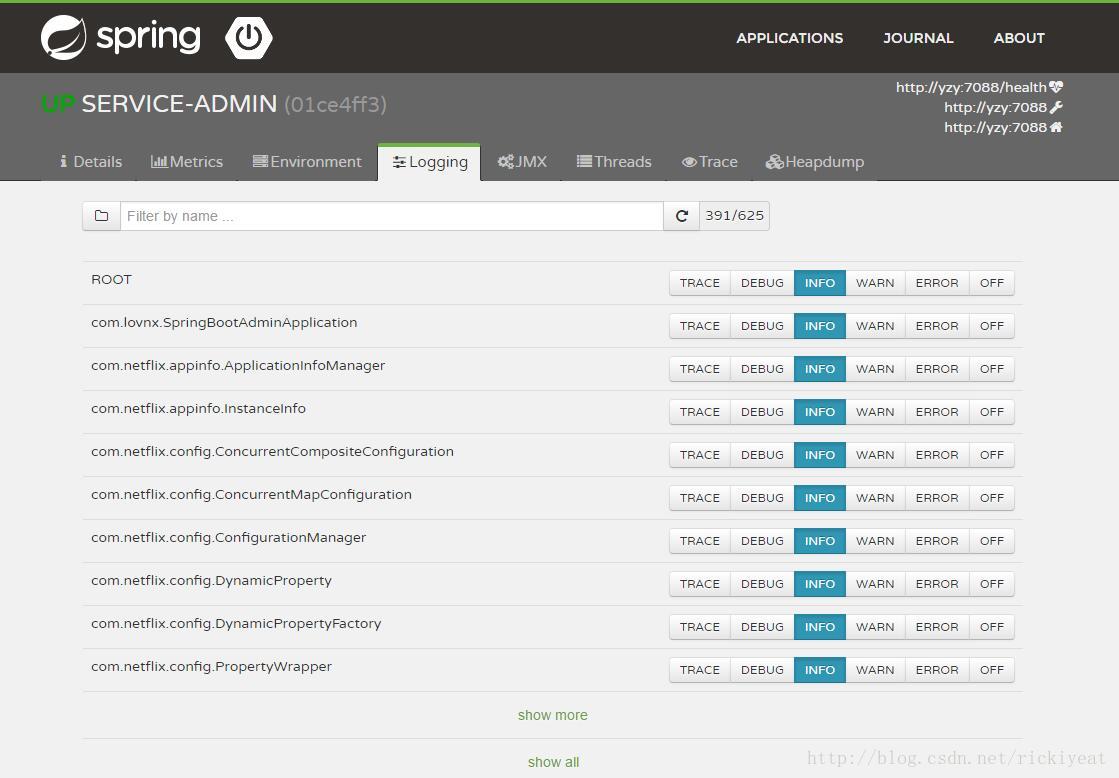
Task: Refresh the logger list
Action: (682, 215)
